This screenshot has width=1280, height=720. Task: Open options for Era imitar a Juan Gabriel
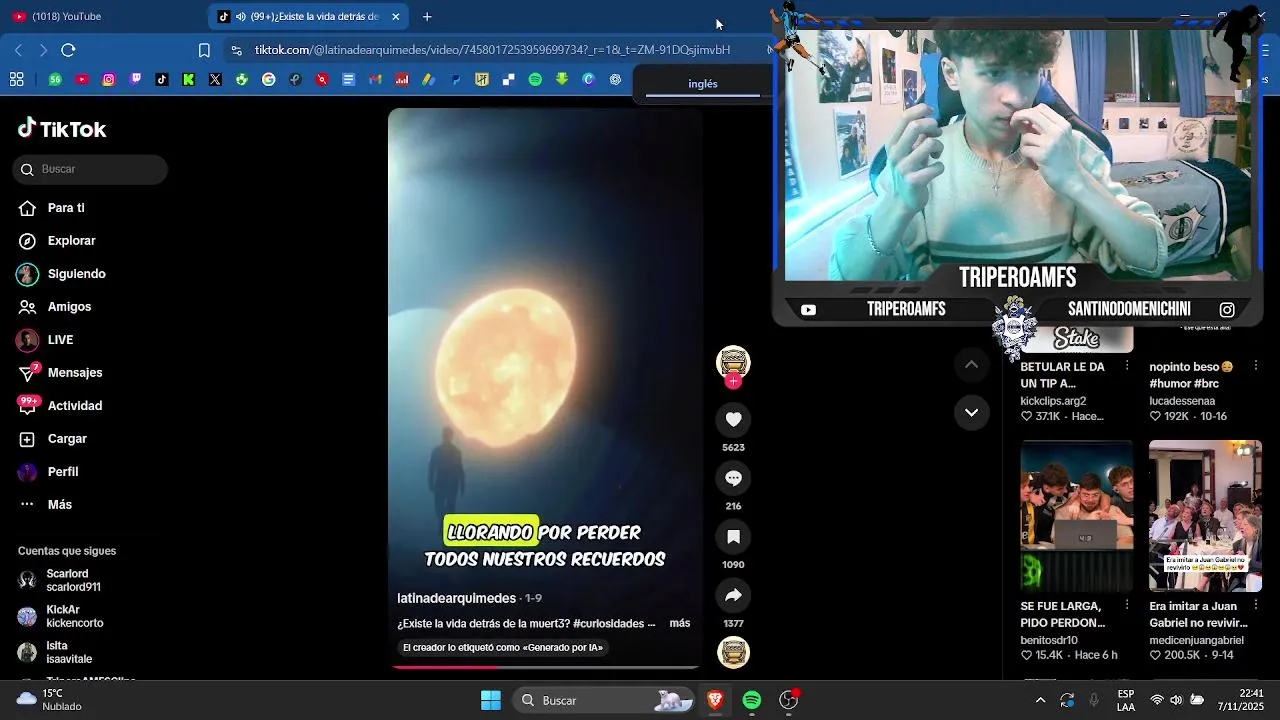1255,605
